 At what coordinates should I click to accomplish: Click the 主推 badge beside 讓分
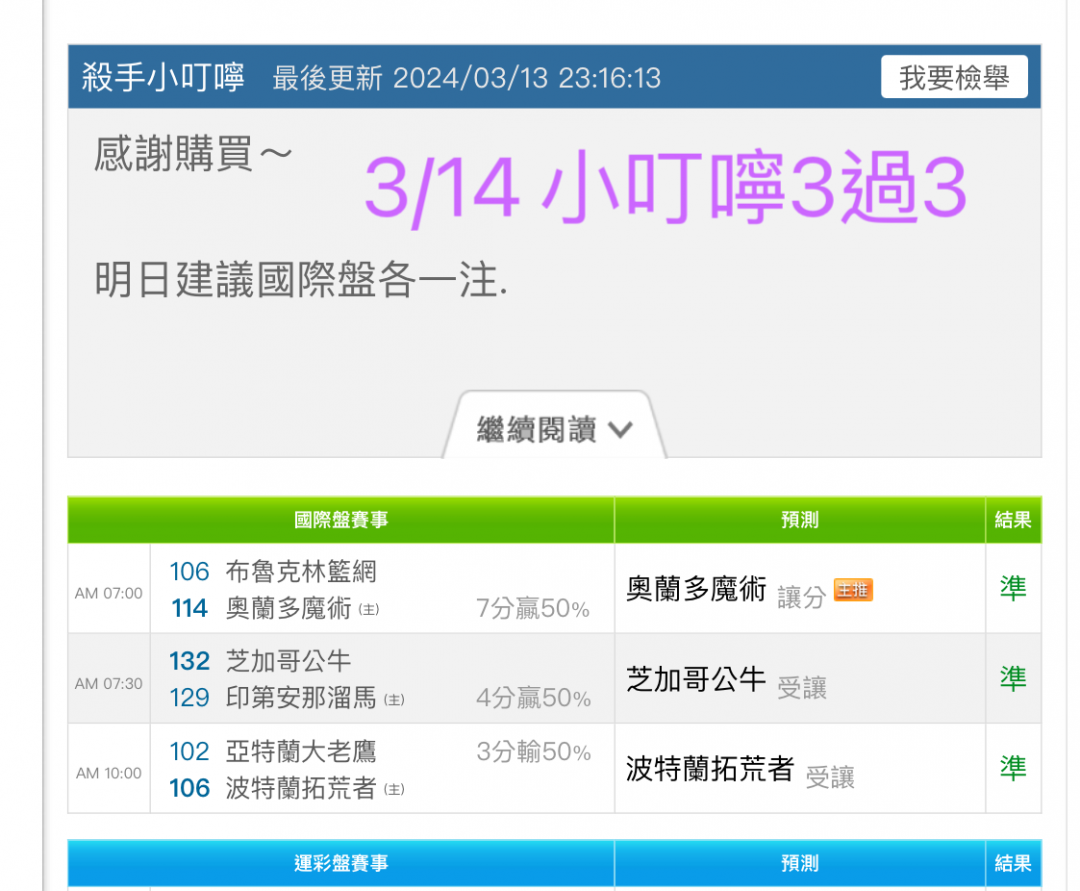pos(853,590)
